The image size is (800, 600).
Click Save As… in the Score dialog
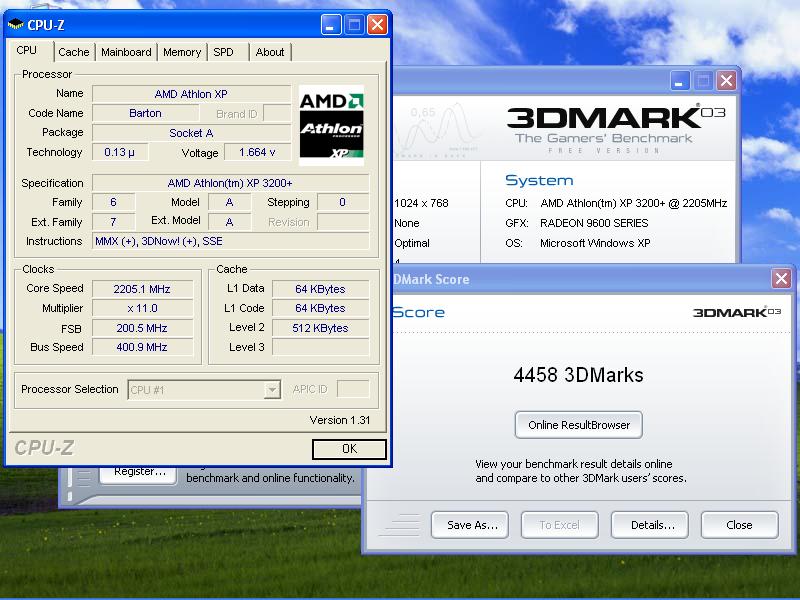[x=470, y=525]
